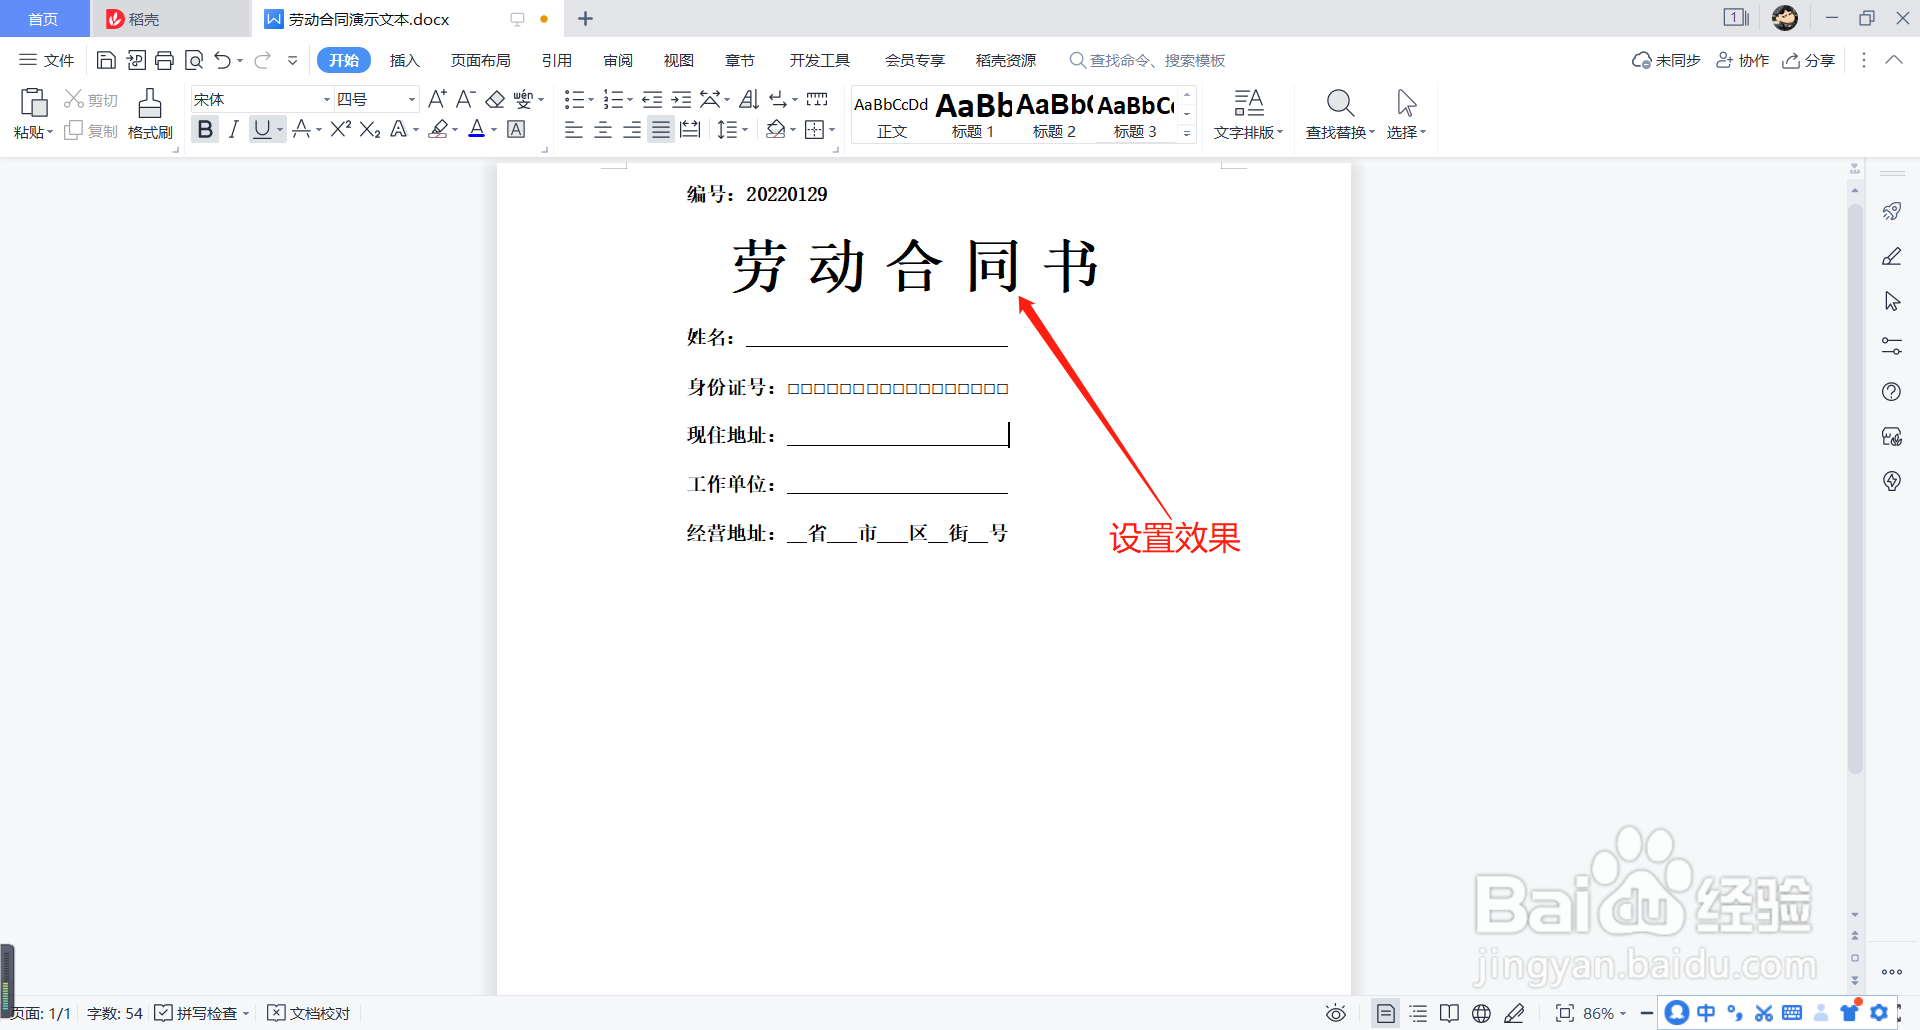The width and height of the screenshot is (1920, 1030).
Task: Click the paragraph shading fill bucket
Action: point(775,129)
